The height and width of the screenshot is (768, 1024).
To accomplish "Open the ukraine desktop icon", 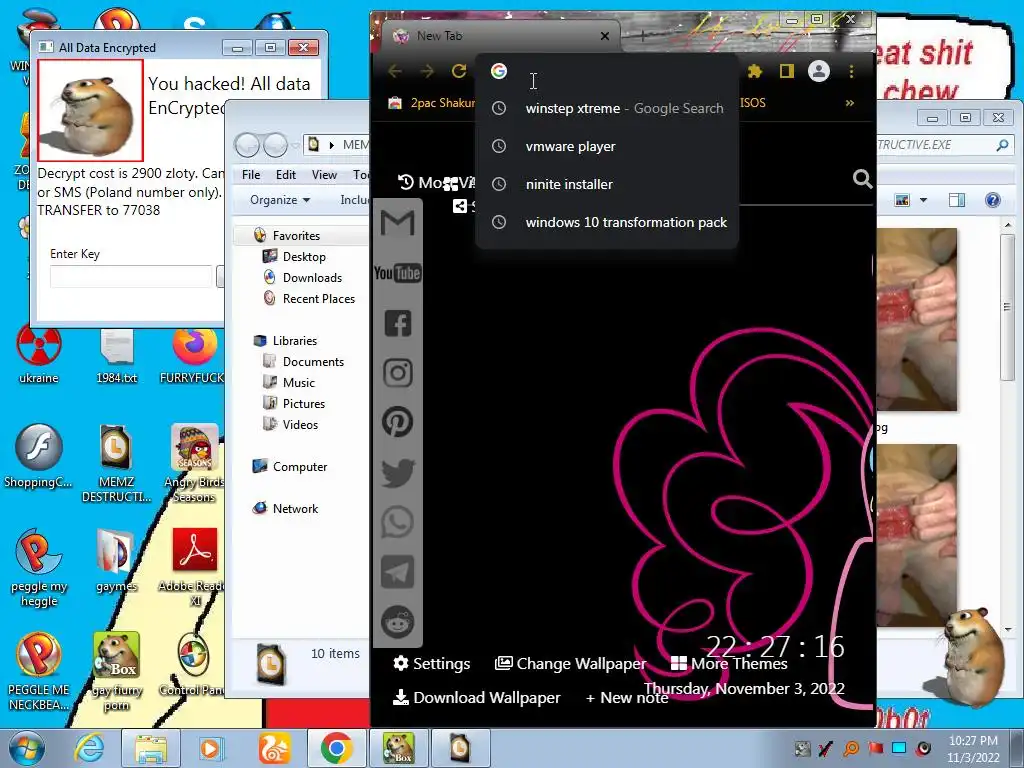I will click(x=39, y=355).
